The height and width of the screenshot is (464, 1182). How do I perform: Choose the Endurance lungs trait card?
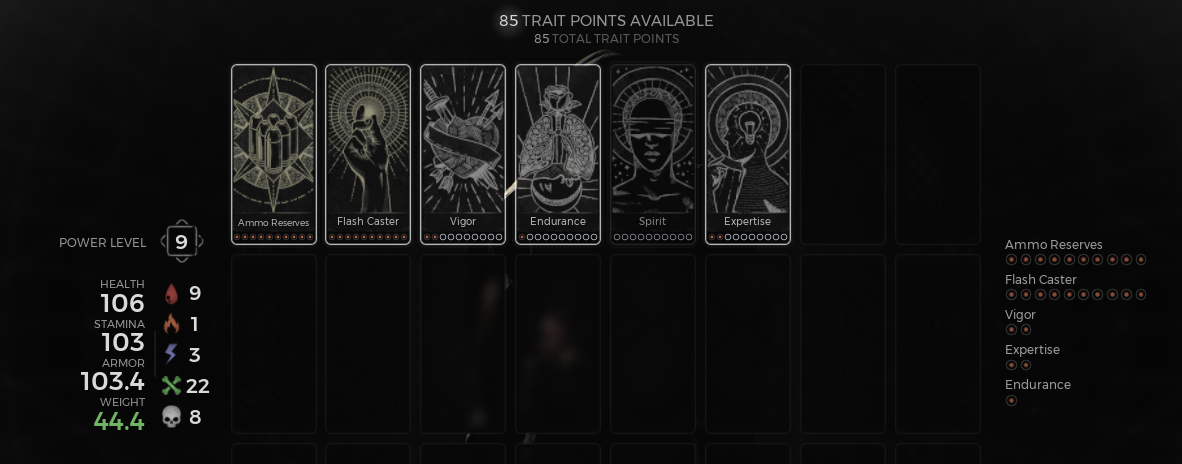pyautogui.click(x=558, y=154)
